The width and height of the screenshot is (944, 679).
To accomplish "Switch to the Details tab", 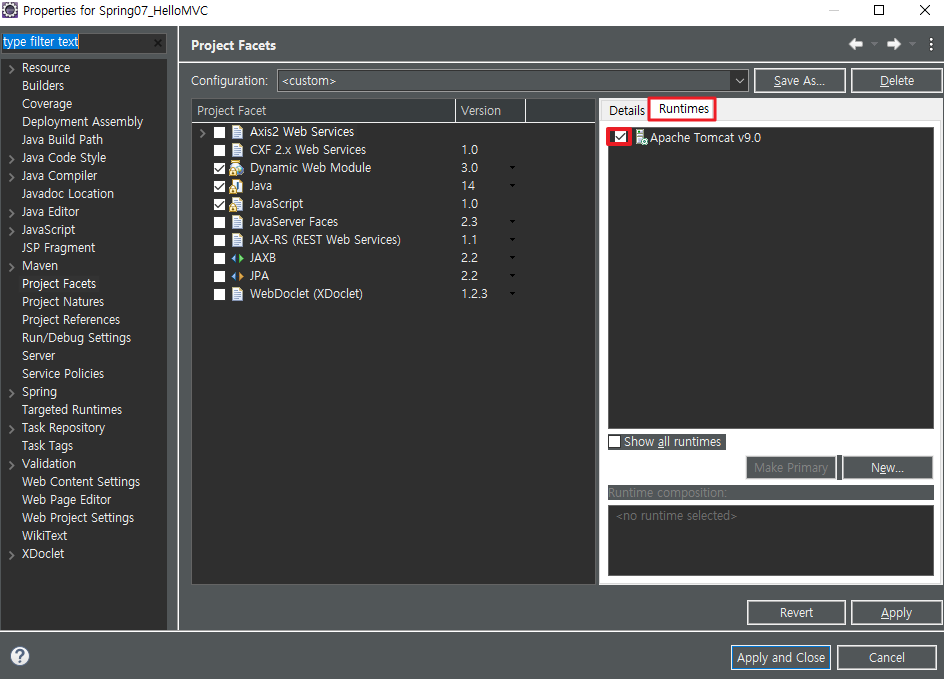I will [x=626, y=110].
